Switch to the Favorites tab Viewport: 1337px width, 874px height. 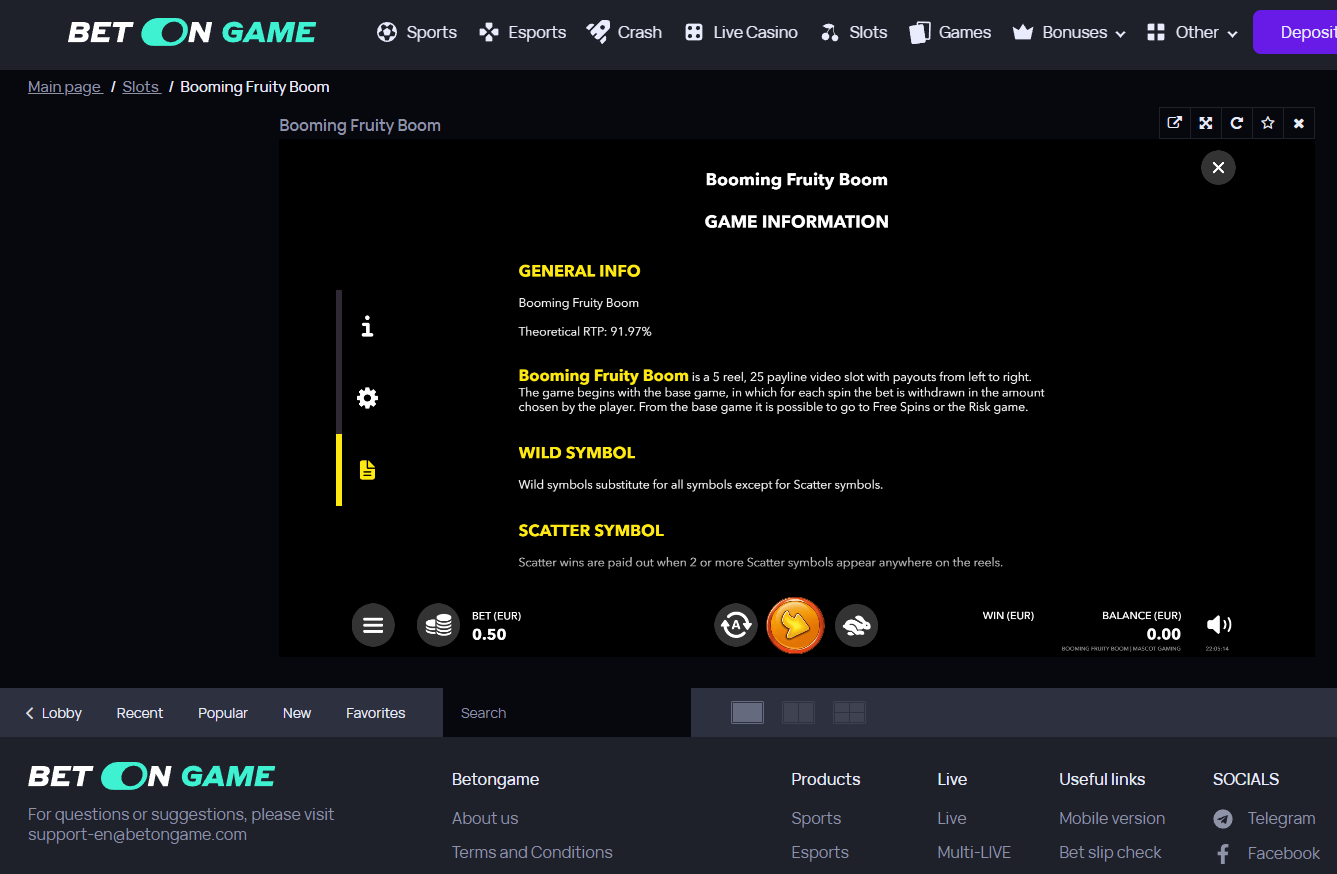click(376, 713)
